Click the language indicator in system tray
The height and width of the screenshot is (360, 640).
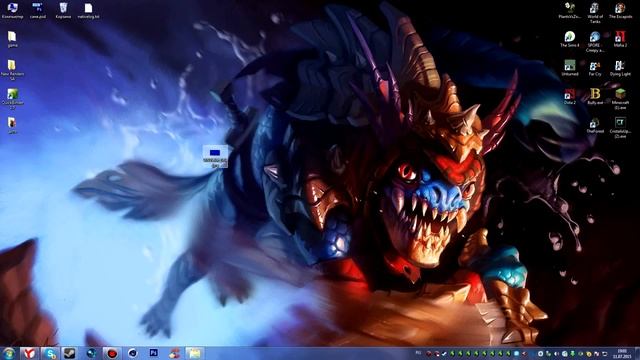tap(418, 353)
